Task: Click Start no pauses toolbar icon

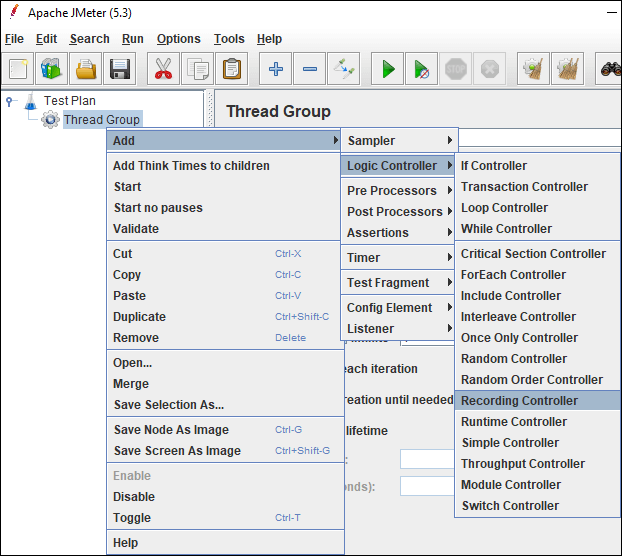Action: tap(421, 69)
